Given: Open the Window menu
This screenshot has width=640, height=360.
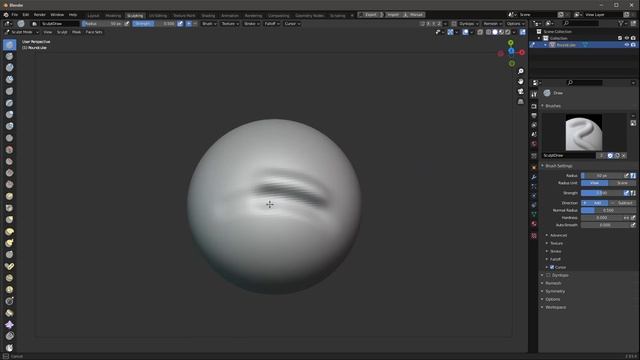Looking at the screenshot, I should (x=57, y=15).
